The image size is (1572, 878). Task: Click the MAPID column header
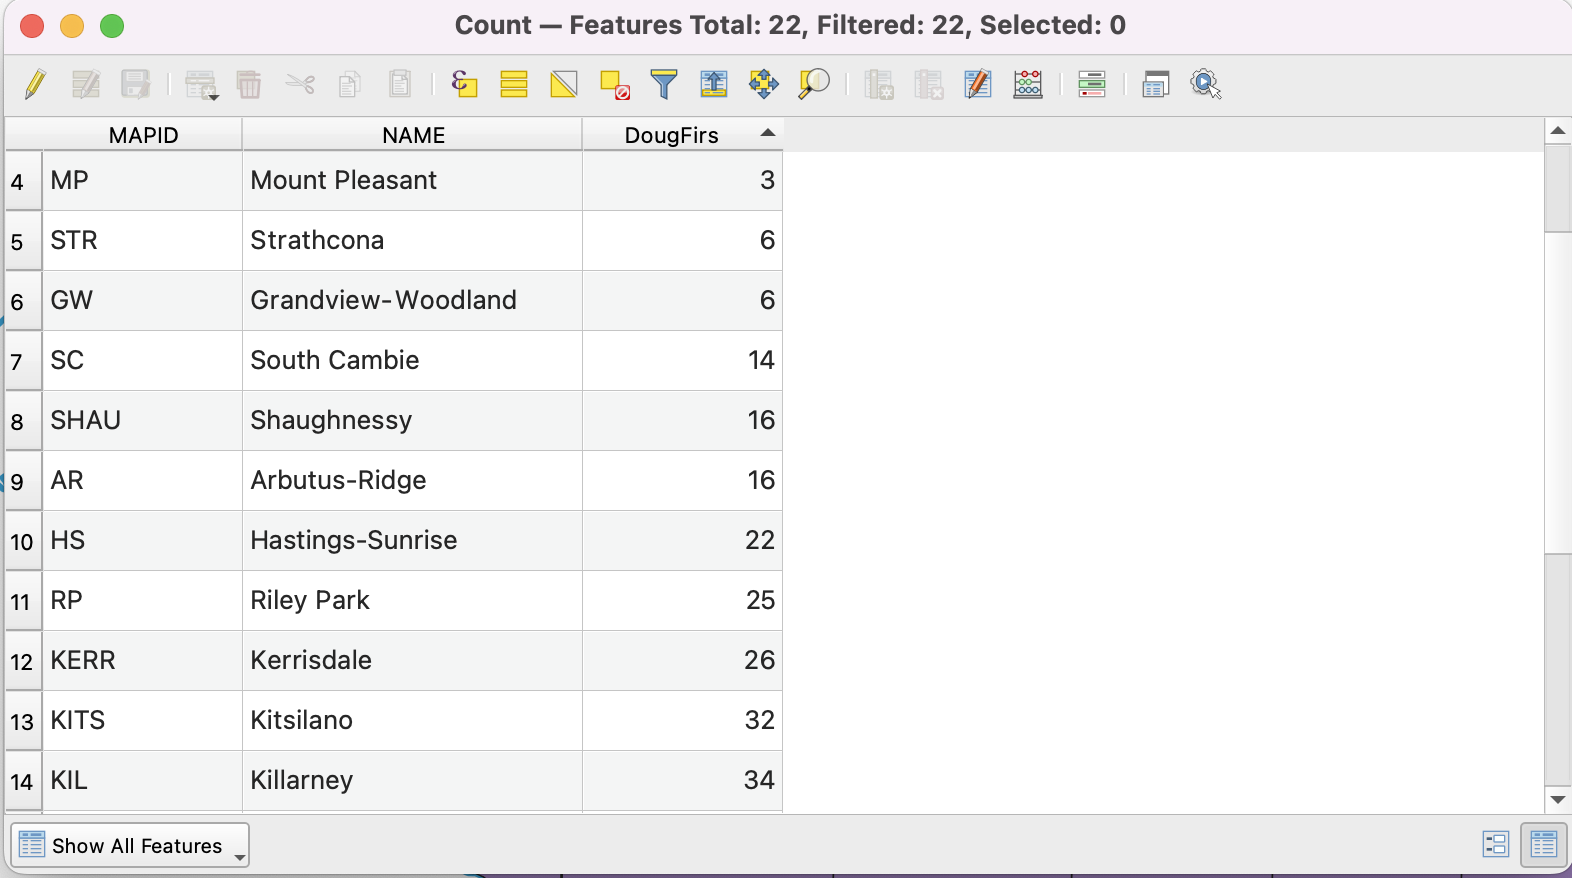(143, 135)
